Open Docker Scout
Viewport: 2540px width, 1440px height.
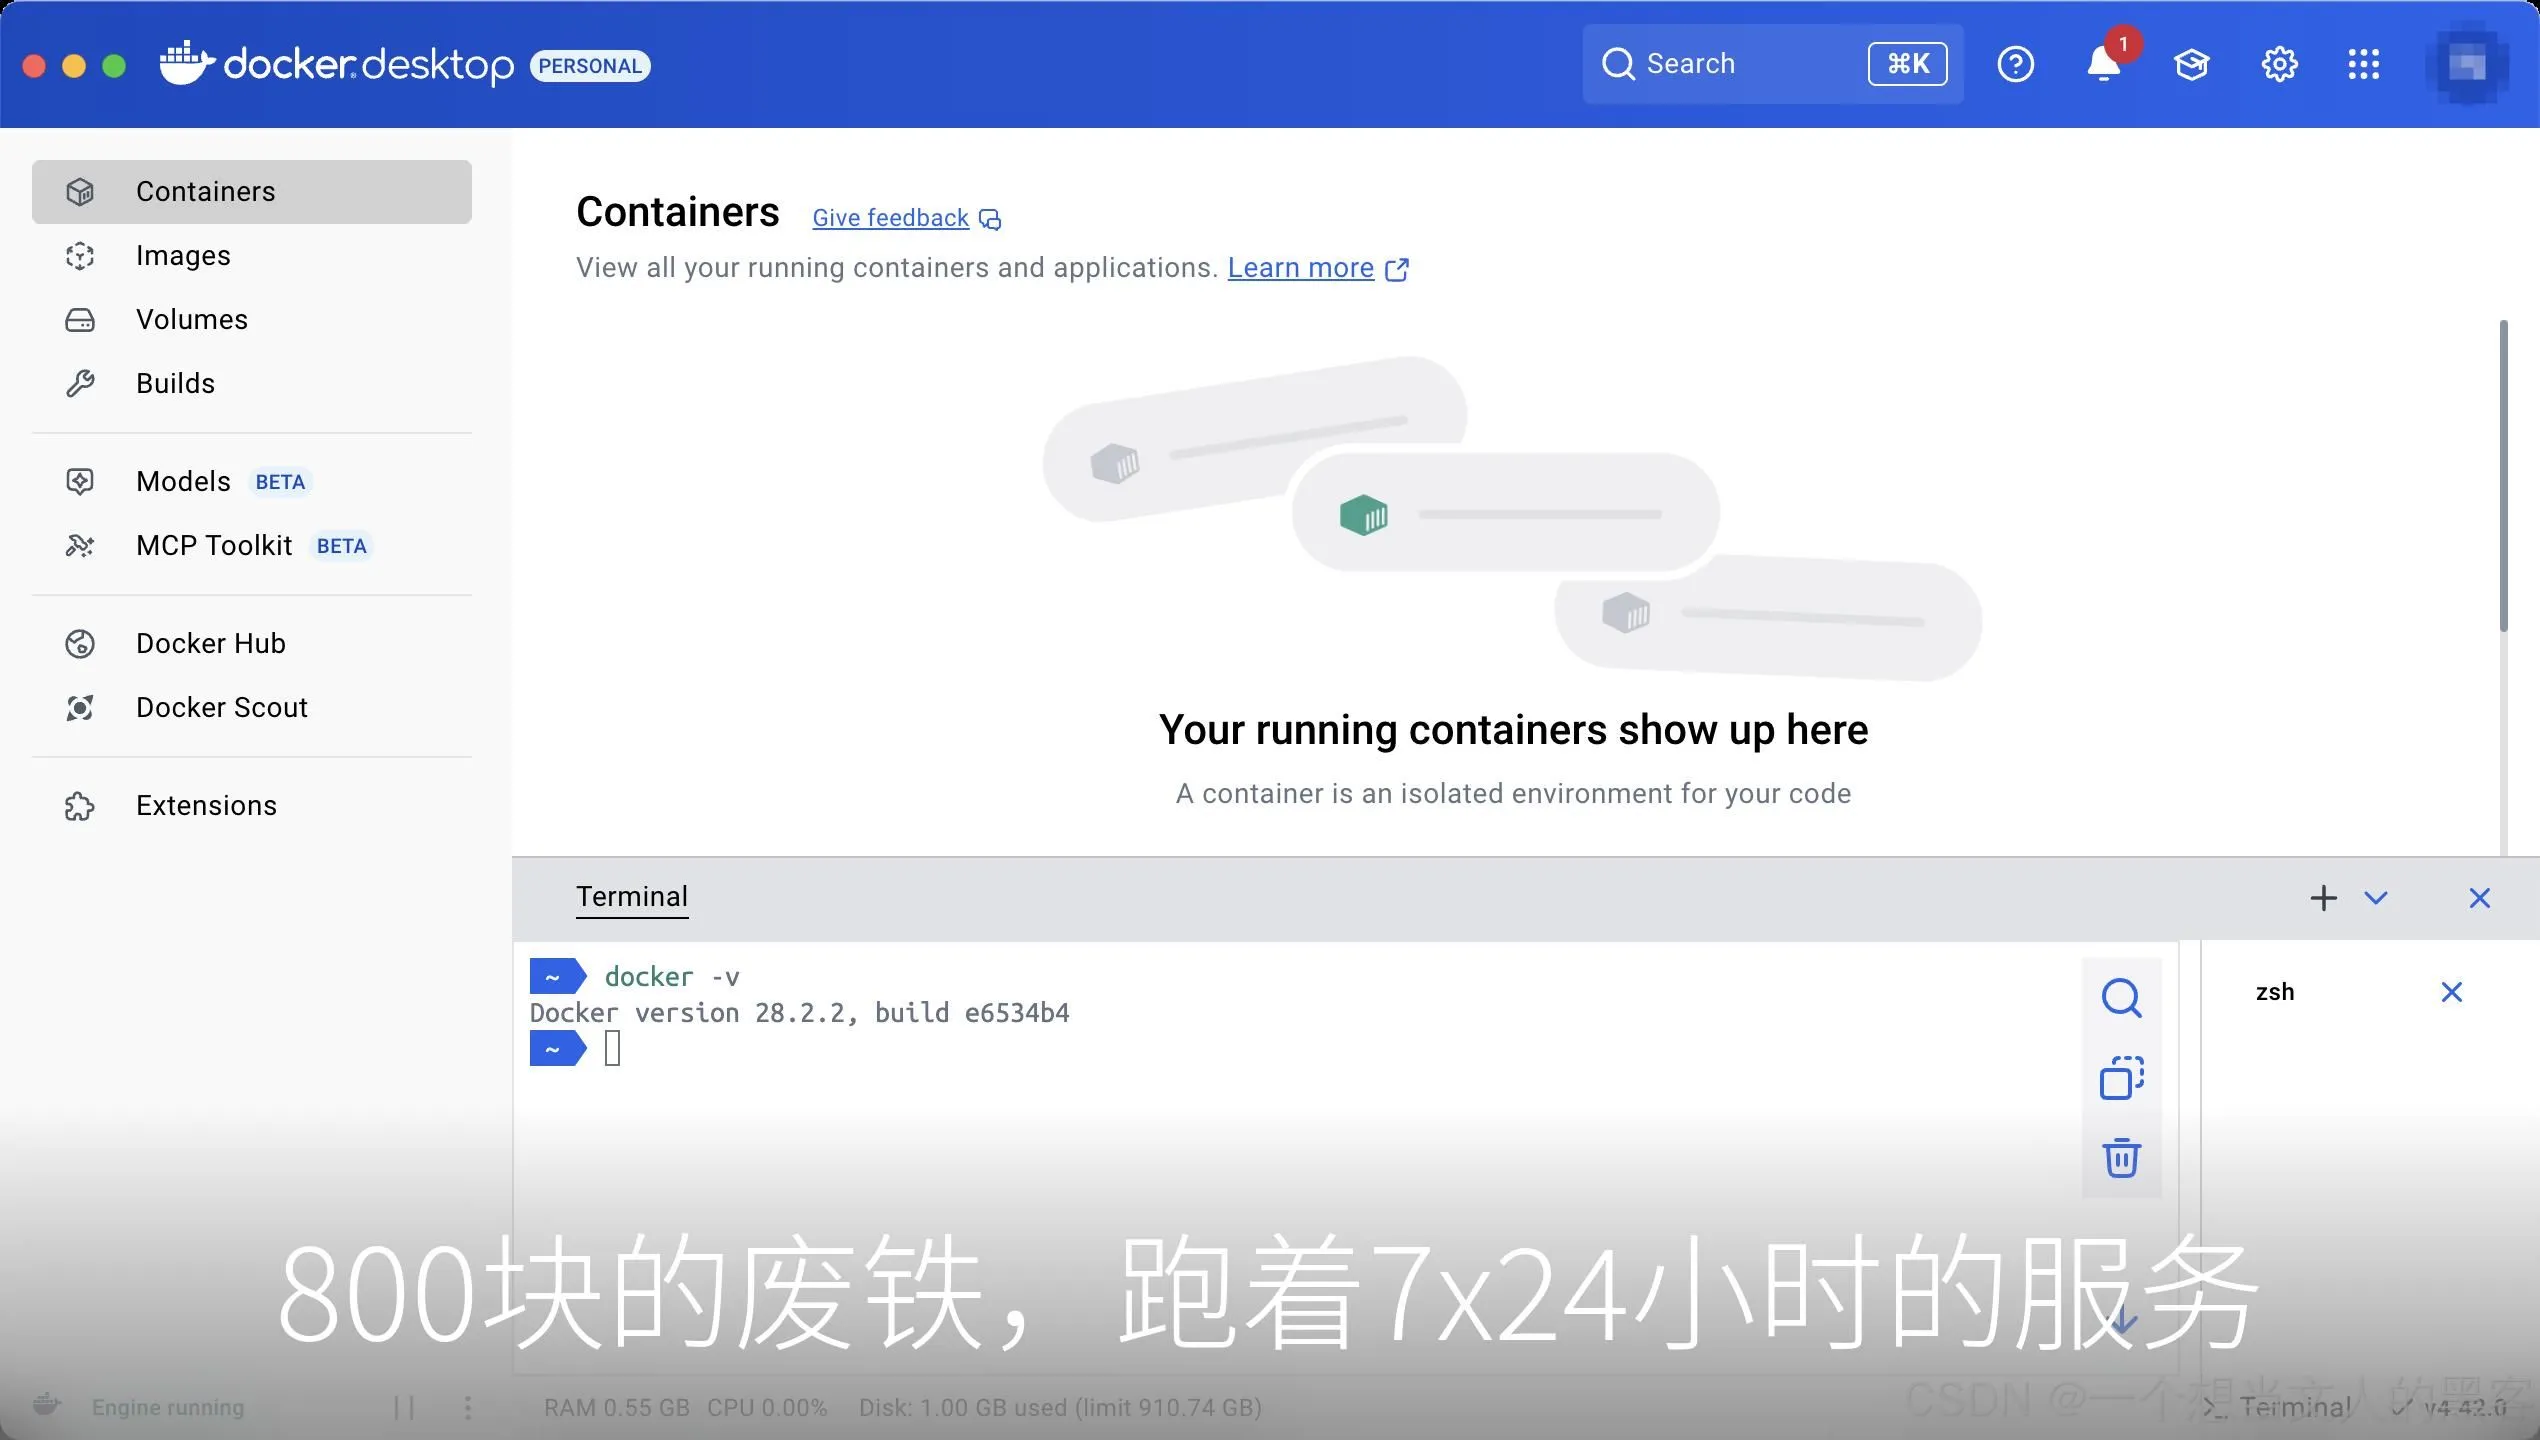(x=252, y=707)
